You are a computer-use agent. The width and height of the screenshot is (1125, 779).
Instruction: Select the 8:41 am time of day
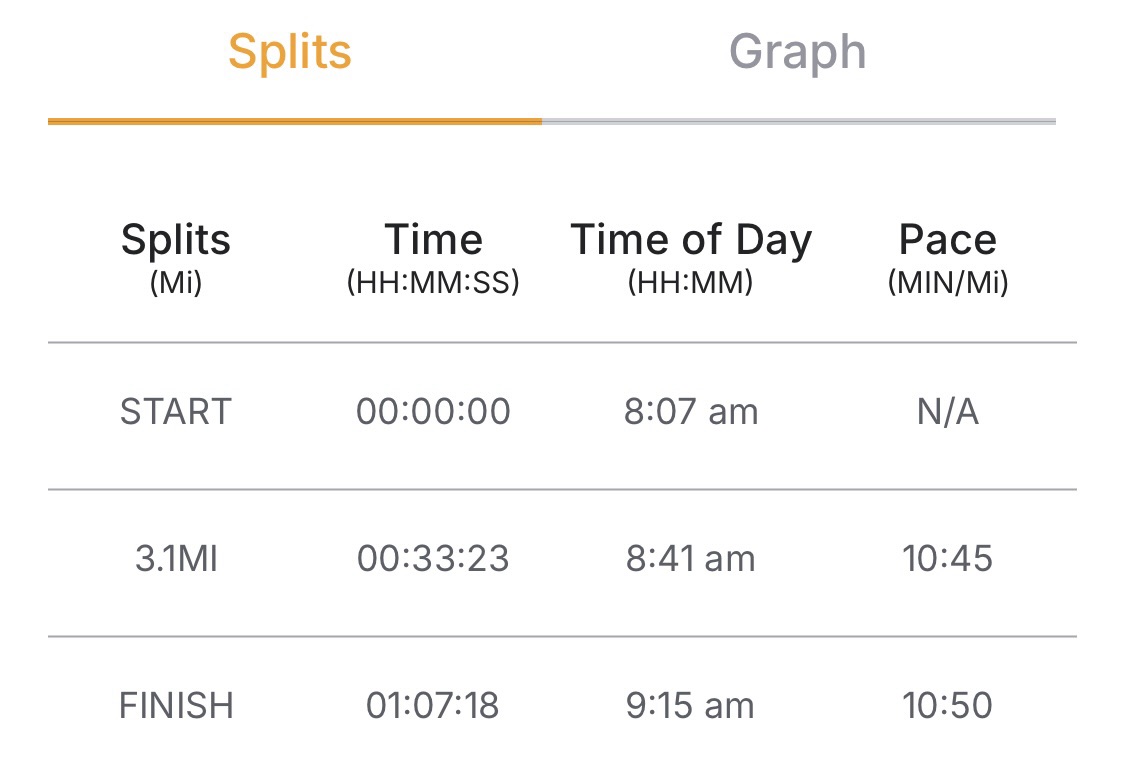691,559
